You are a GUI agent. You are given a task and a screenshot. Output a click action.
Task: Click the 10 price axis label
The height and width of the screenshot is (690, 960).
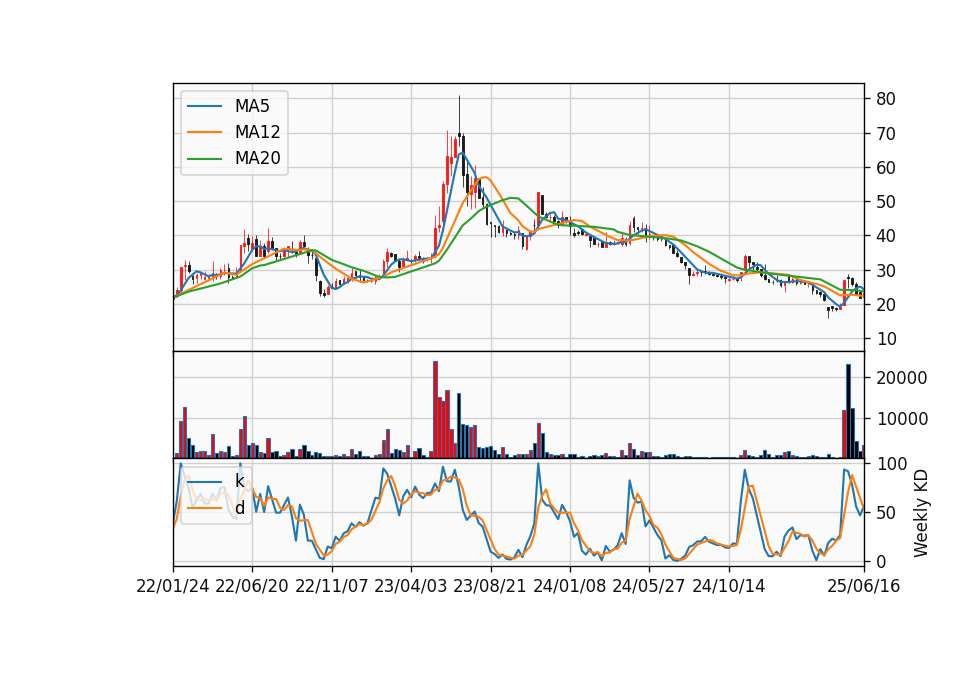(x=886, y=339)
